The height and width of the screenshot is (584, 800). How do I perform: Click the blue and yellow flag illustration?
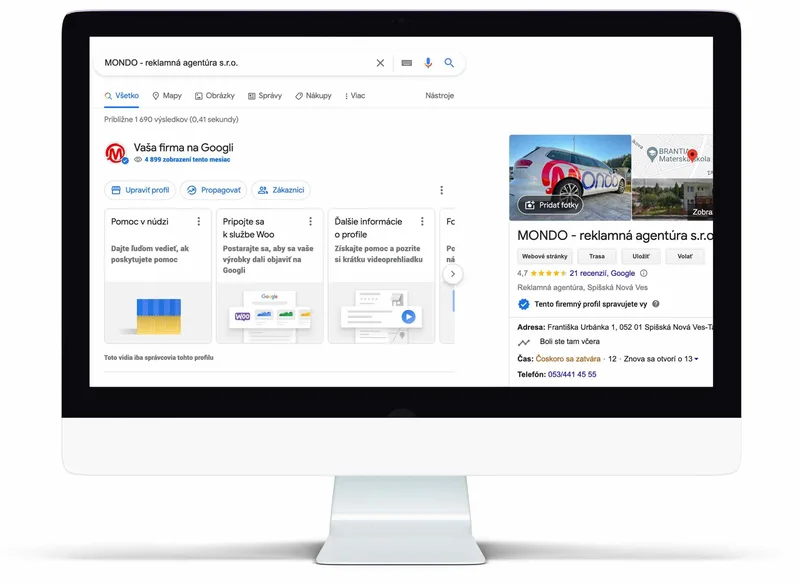tap(159, 316)
